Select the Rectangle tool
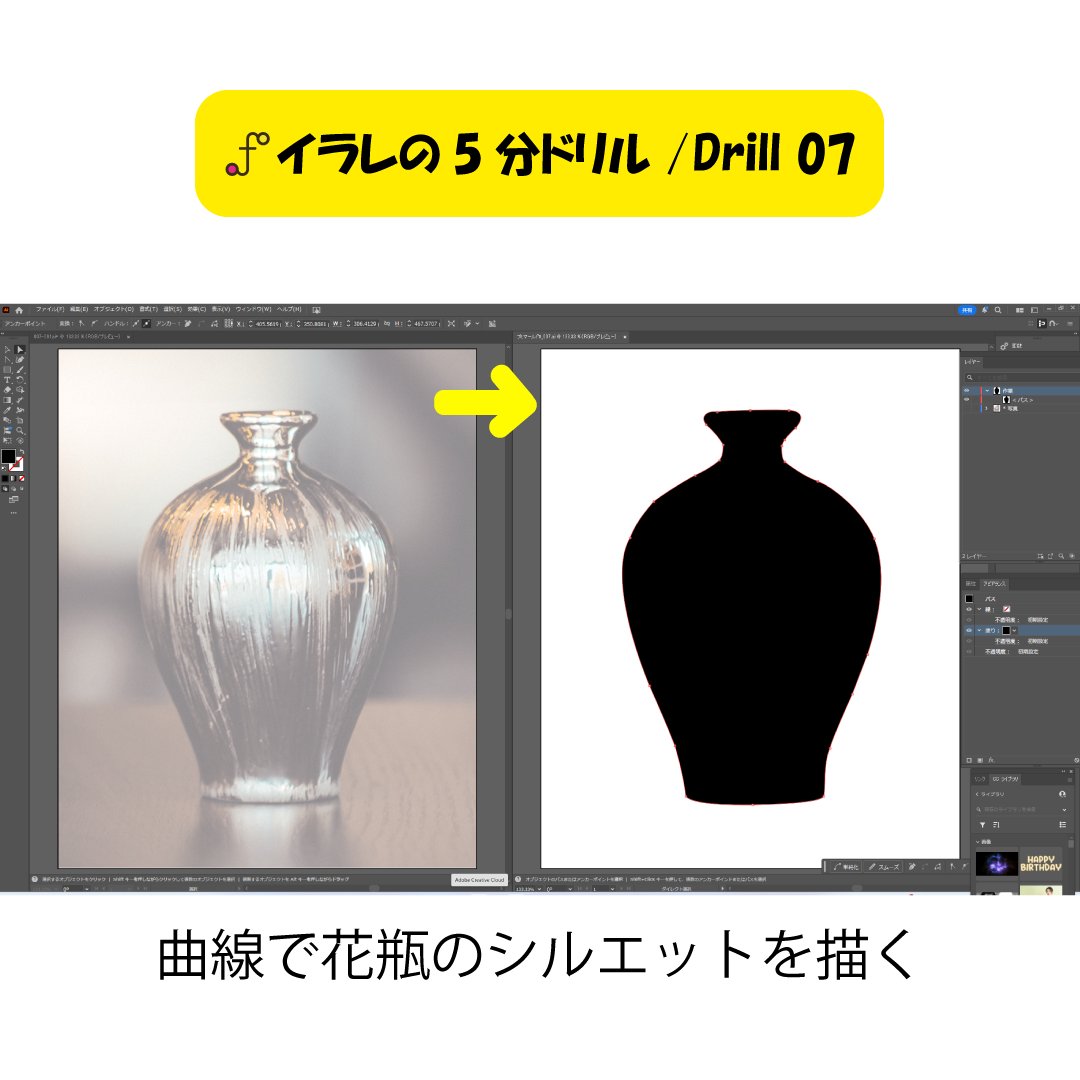The width and height of the screenshot is (1080, 1080). (8, 370)
